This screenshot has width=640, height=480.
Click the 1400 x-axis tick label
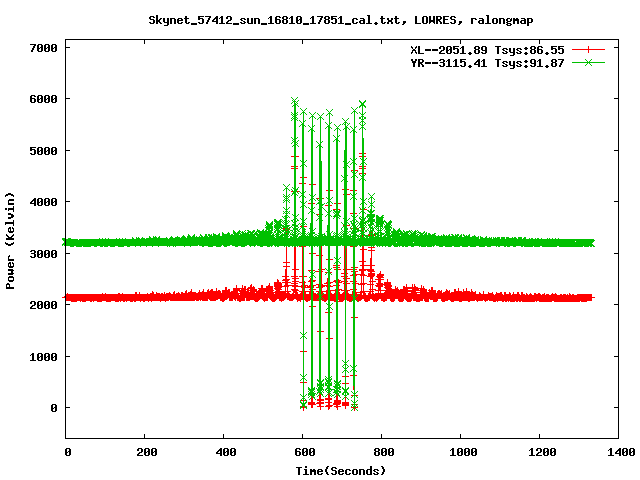(x=621, y=452)
